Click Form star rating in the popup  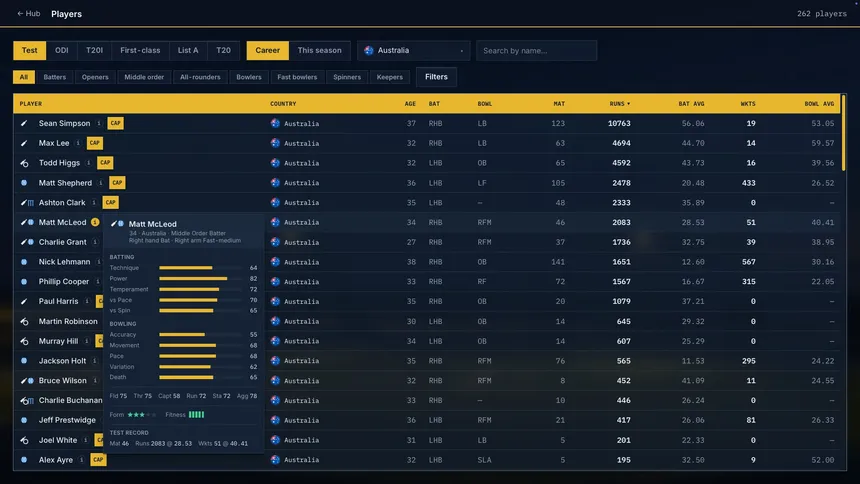click(x=142, y=415)
